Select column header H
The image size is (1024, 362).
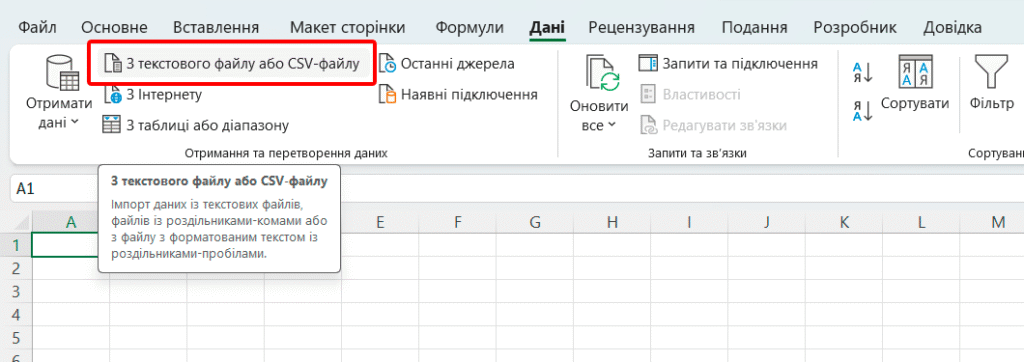coord(611,222)
